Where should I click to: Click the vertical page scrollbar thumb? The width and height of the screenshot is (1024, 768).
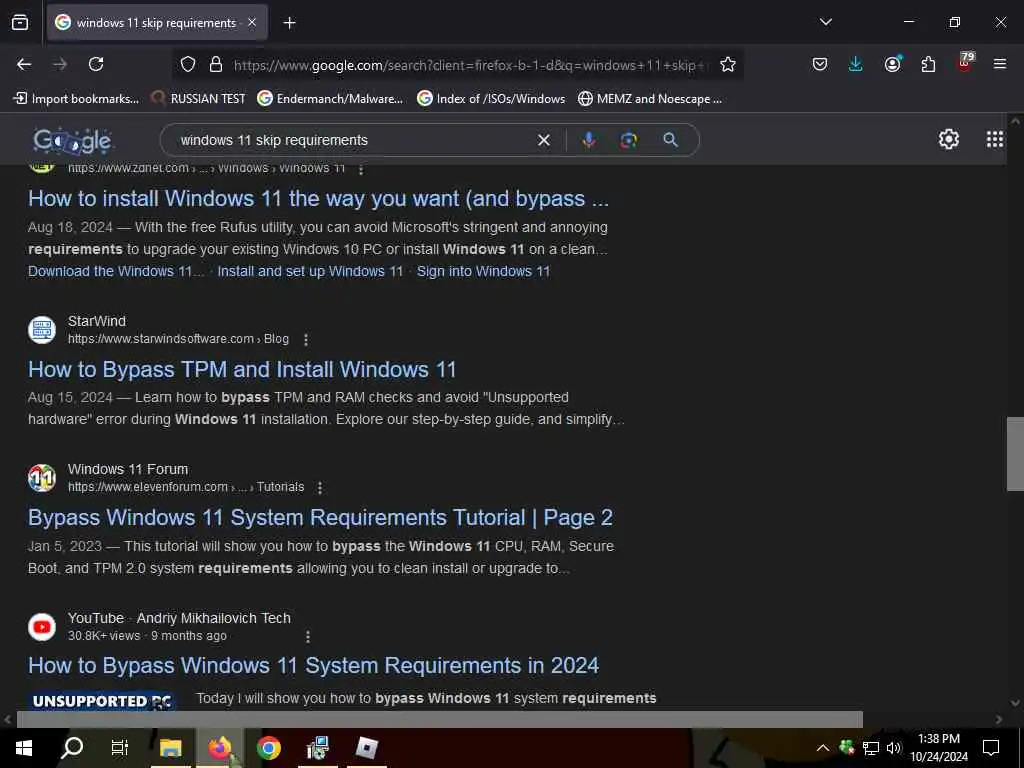(1015, 453)
